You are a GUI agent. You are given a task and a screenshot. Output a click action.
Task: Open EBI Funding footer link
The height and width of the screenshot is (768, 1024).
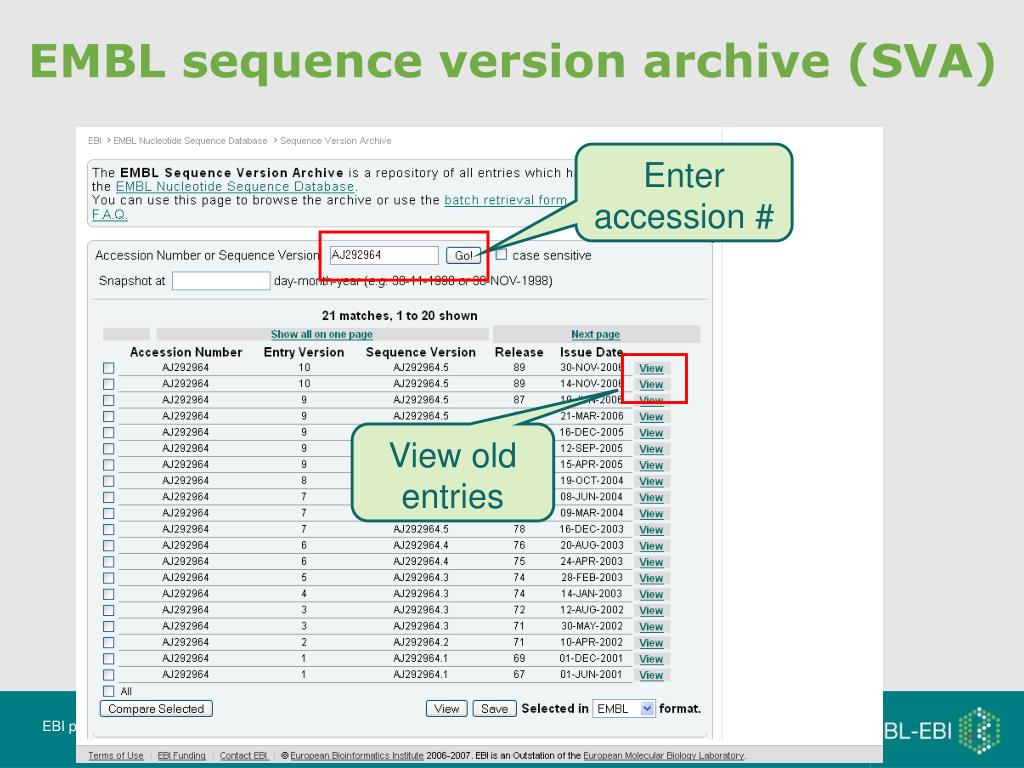(x=182, y=756)
